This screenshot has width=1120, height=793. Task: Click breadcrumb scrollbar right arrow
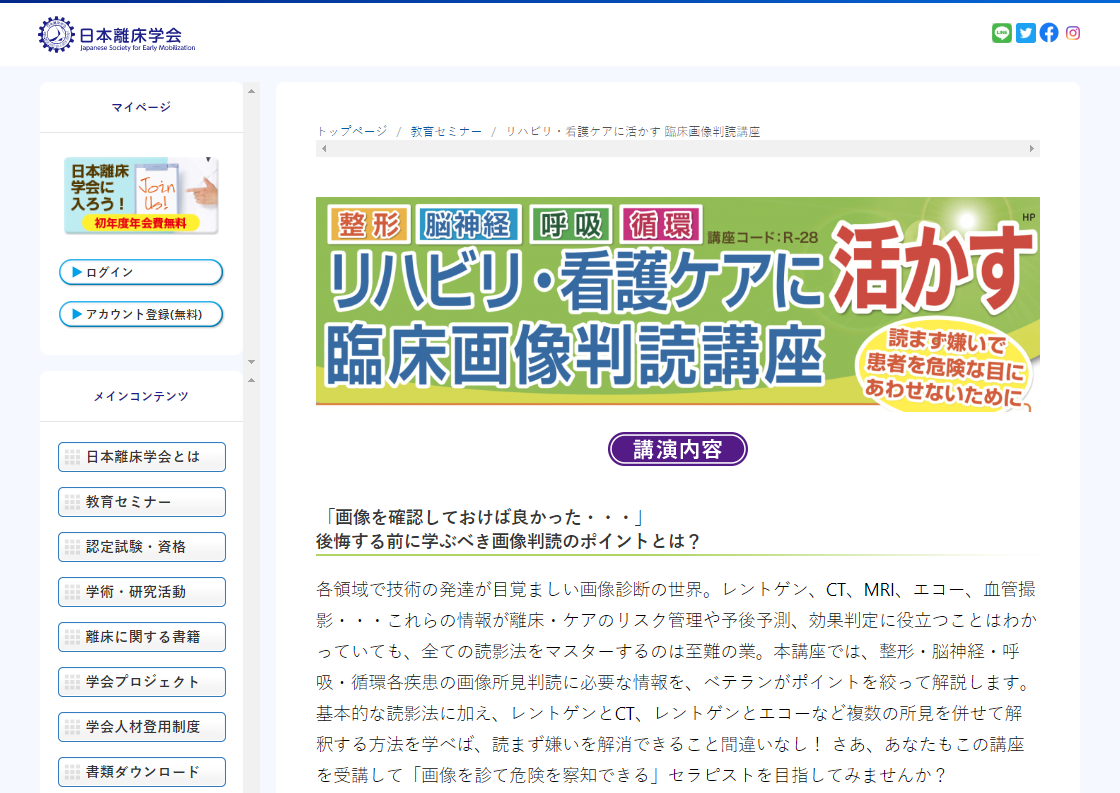coord(1032,149)
